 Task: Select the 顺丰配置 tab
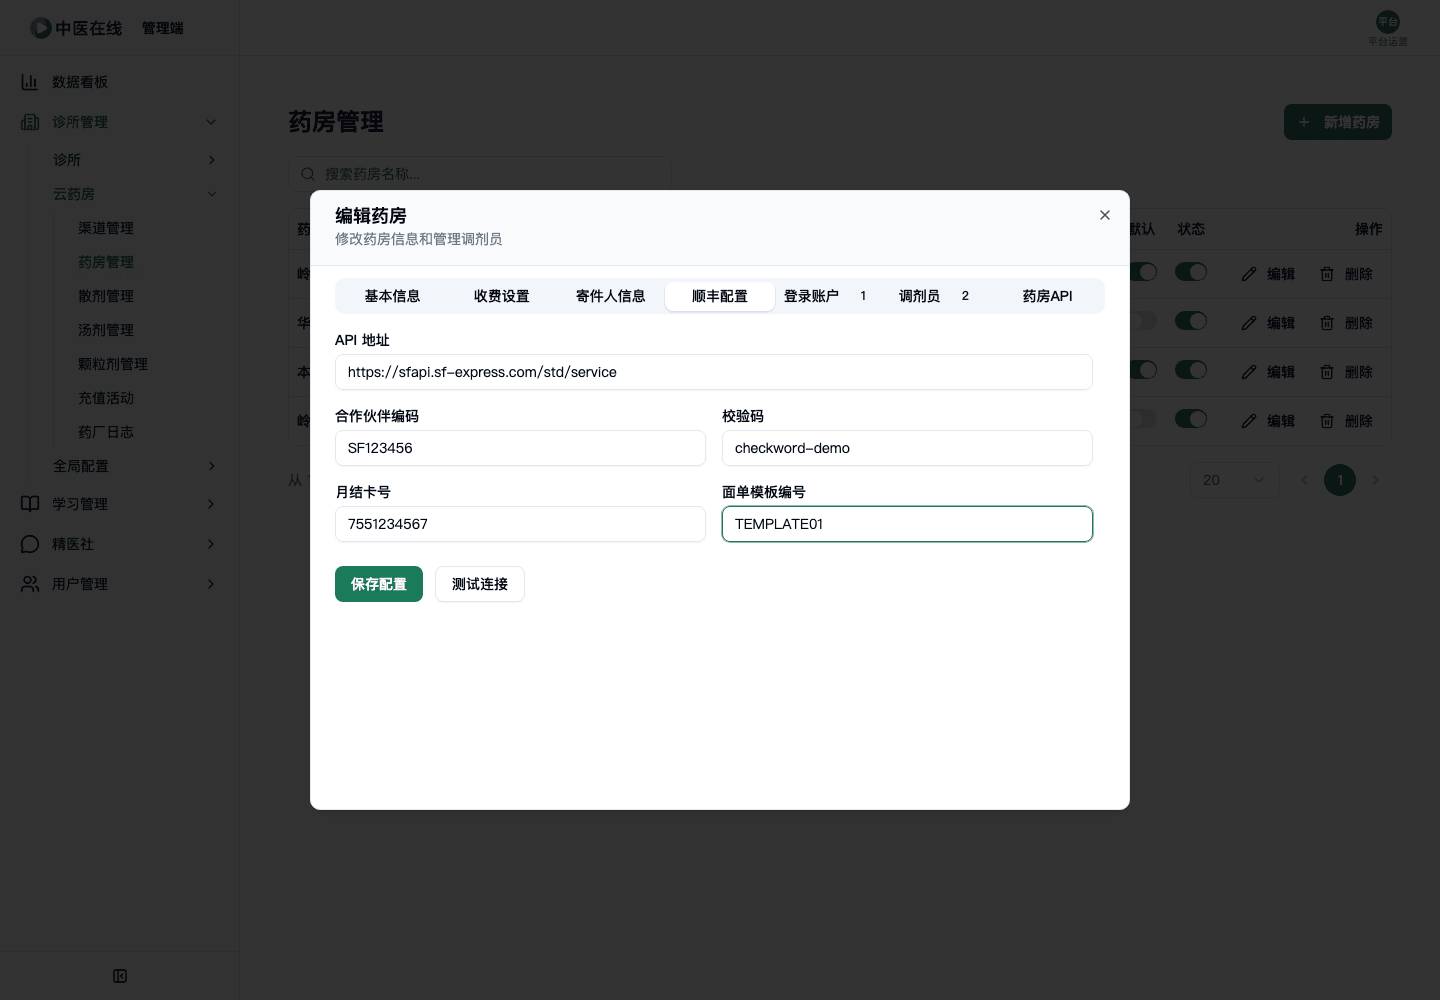point(720,296)
